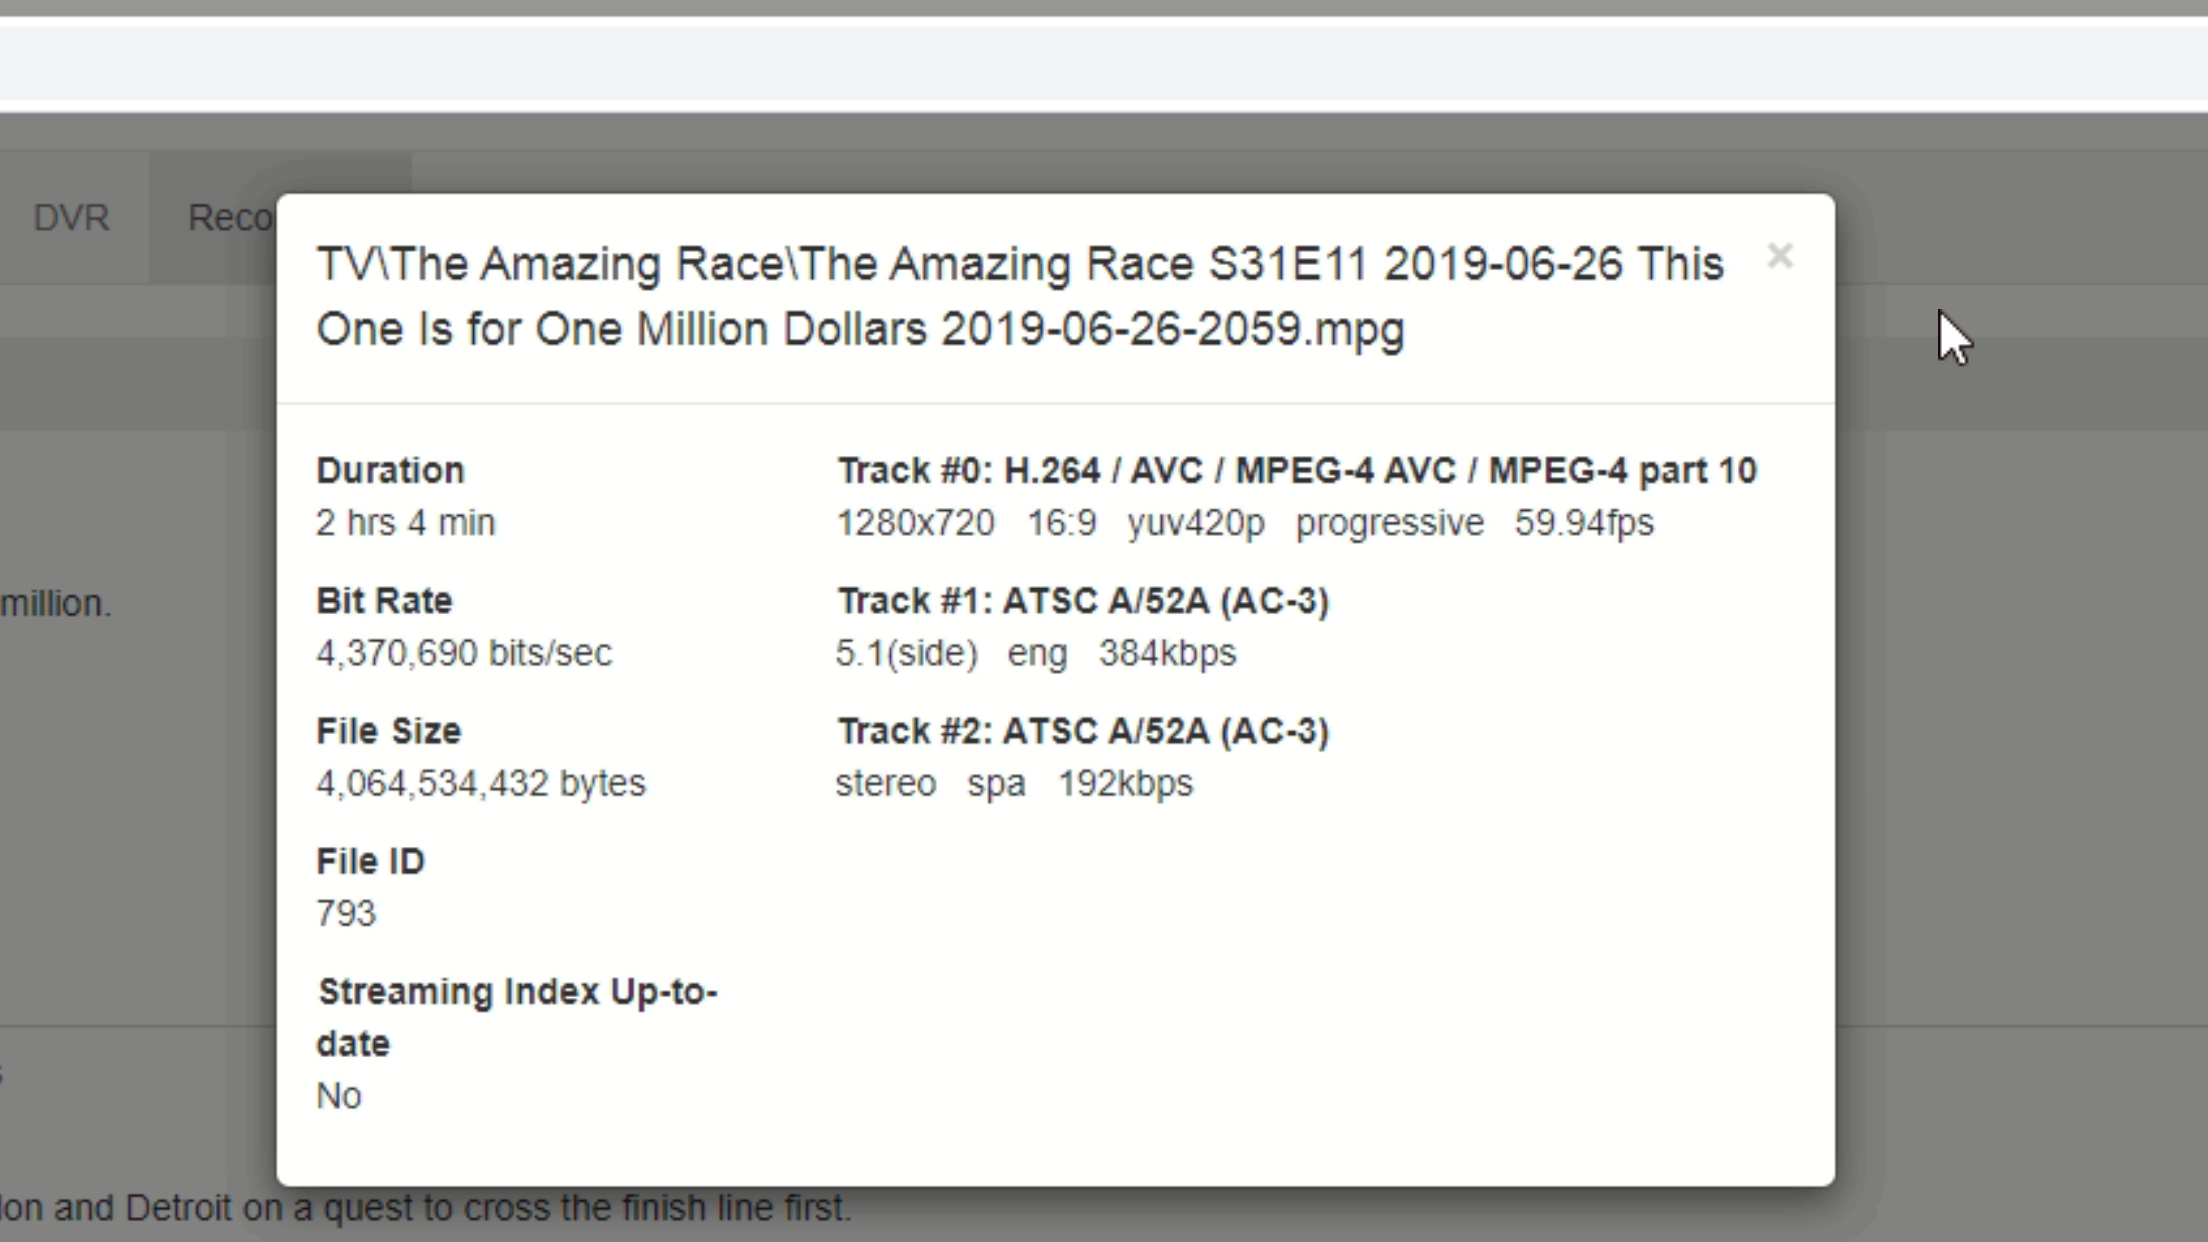Click the 4,370,690 bits/sec value

[x=464, y=653]
